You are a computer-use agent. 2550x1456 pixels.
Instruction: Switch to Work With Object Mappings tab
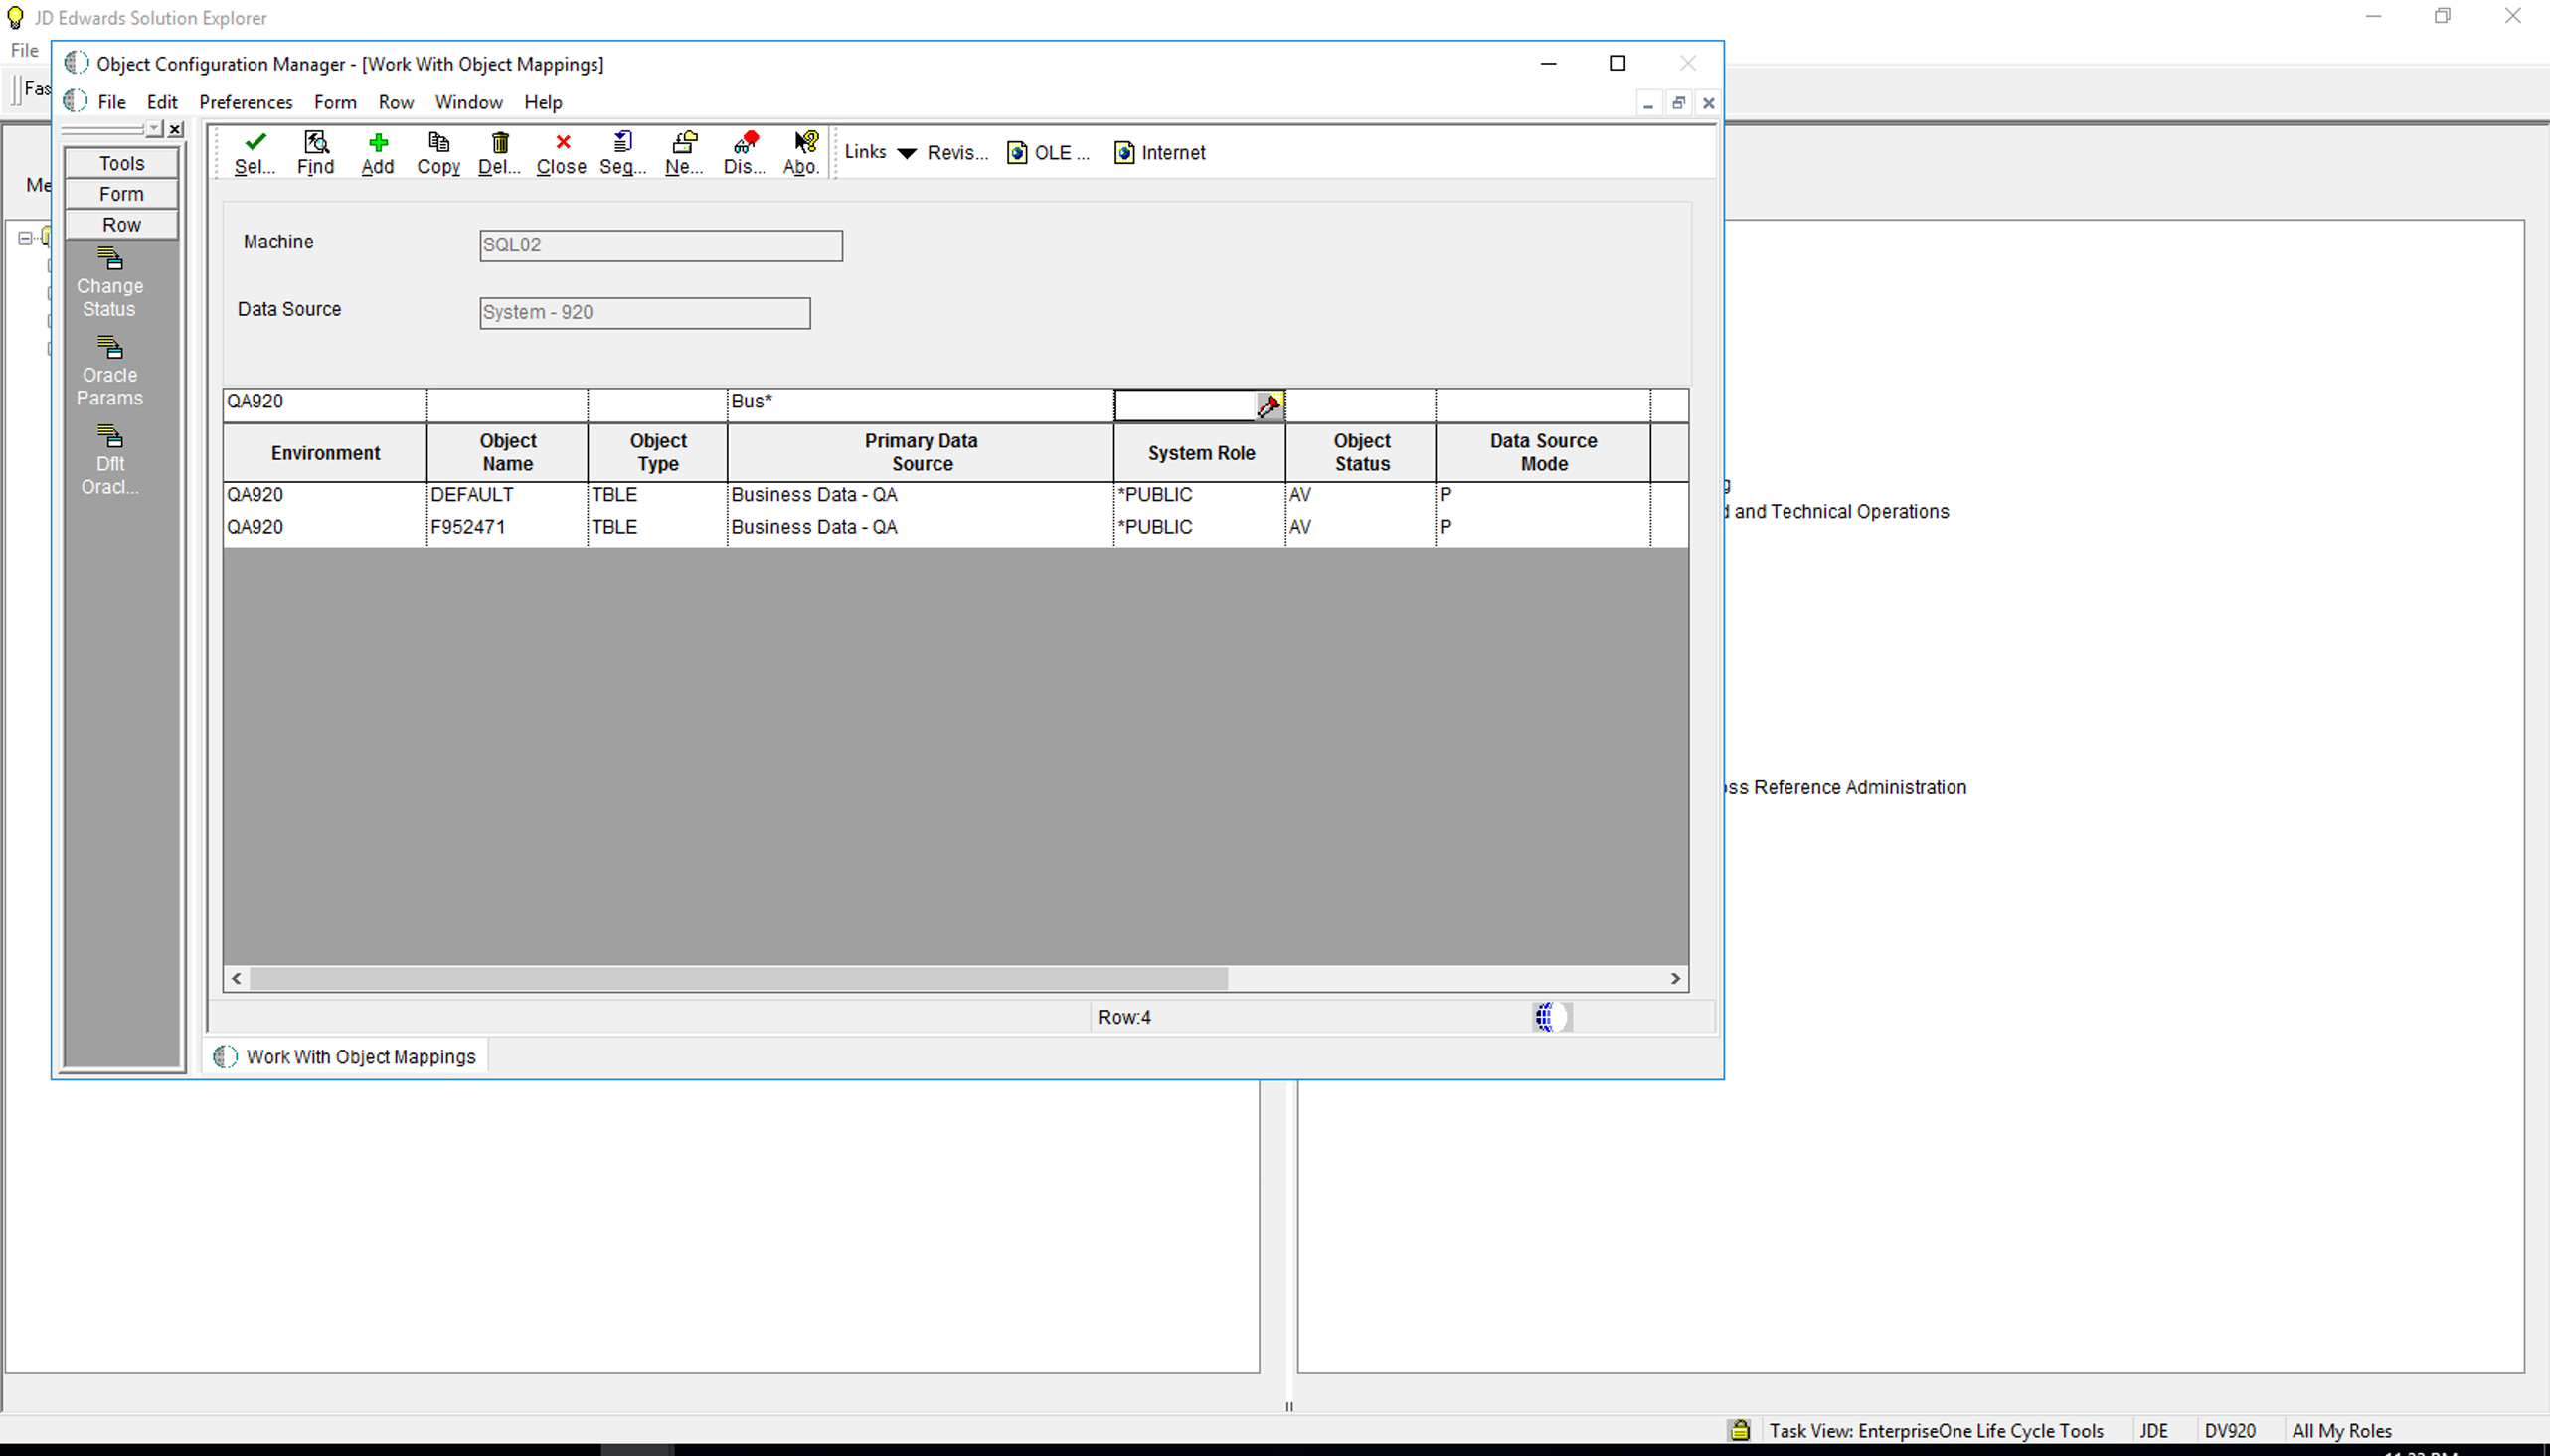(x=346, y=1057)
